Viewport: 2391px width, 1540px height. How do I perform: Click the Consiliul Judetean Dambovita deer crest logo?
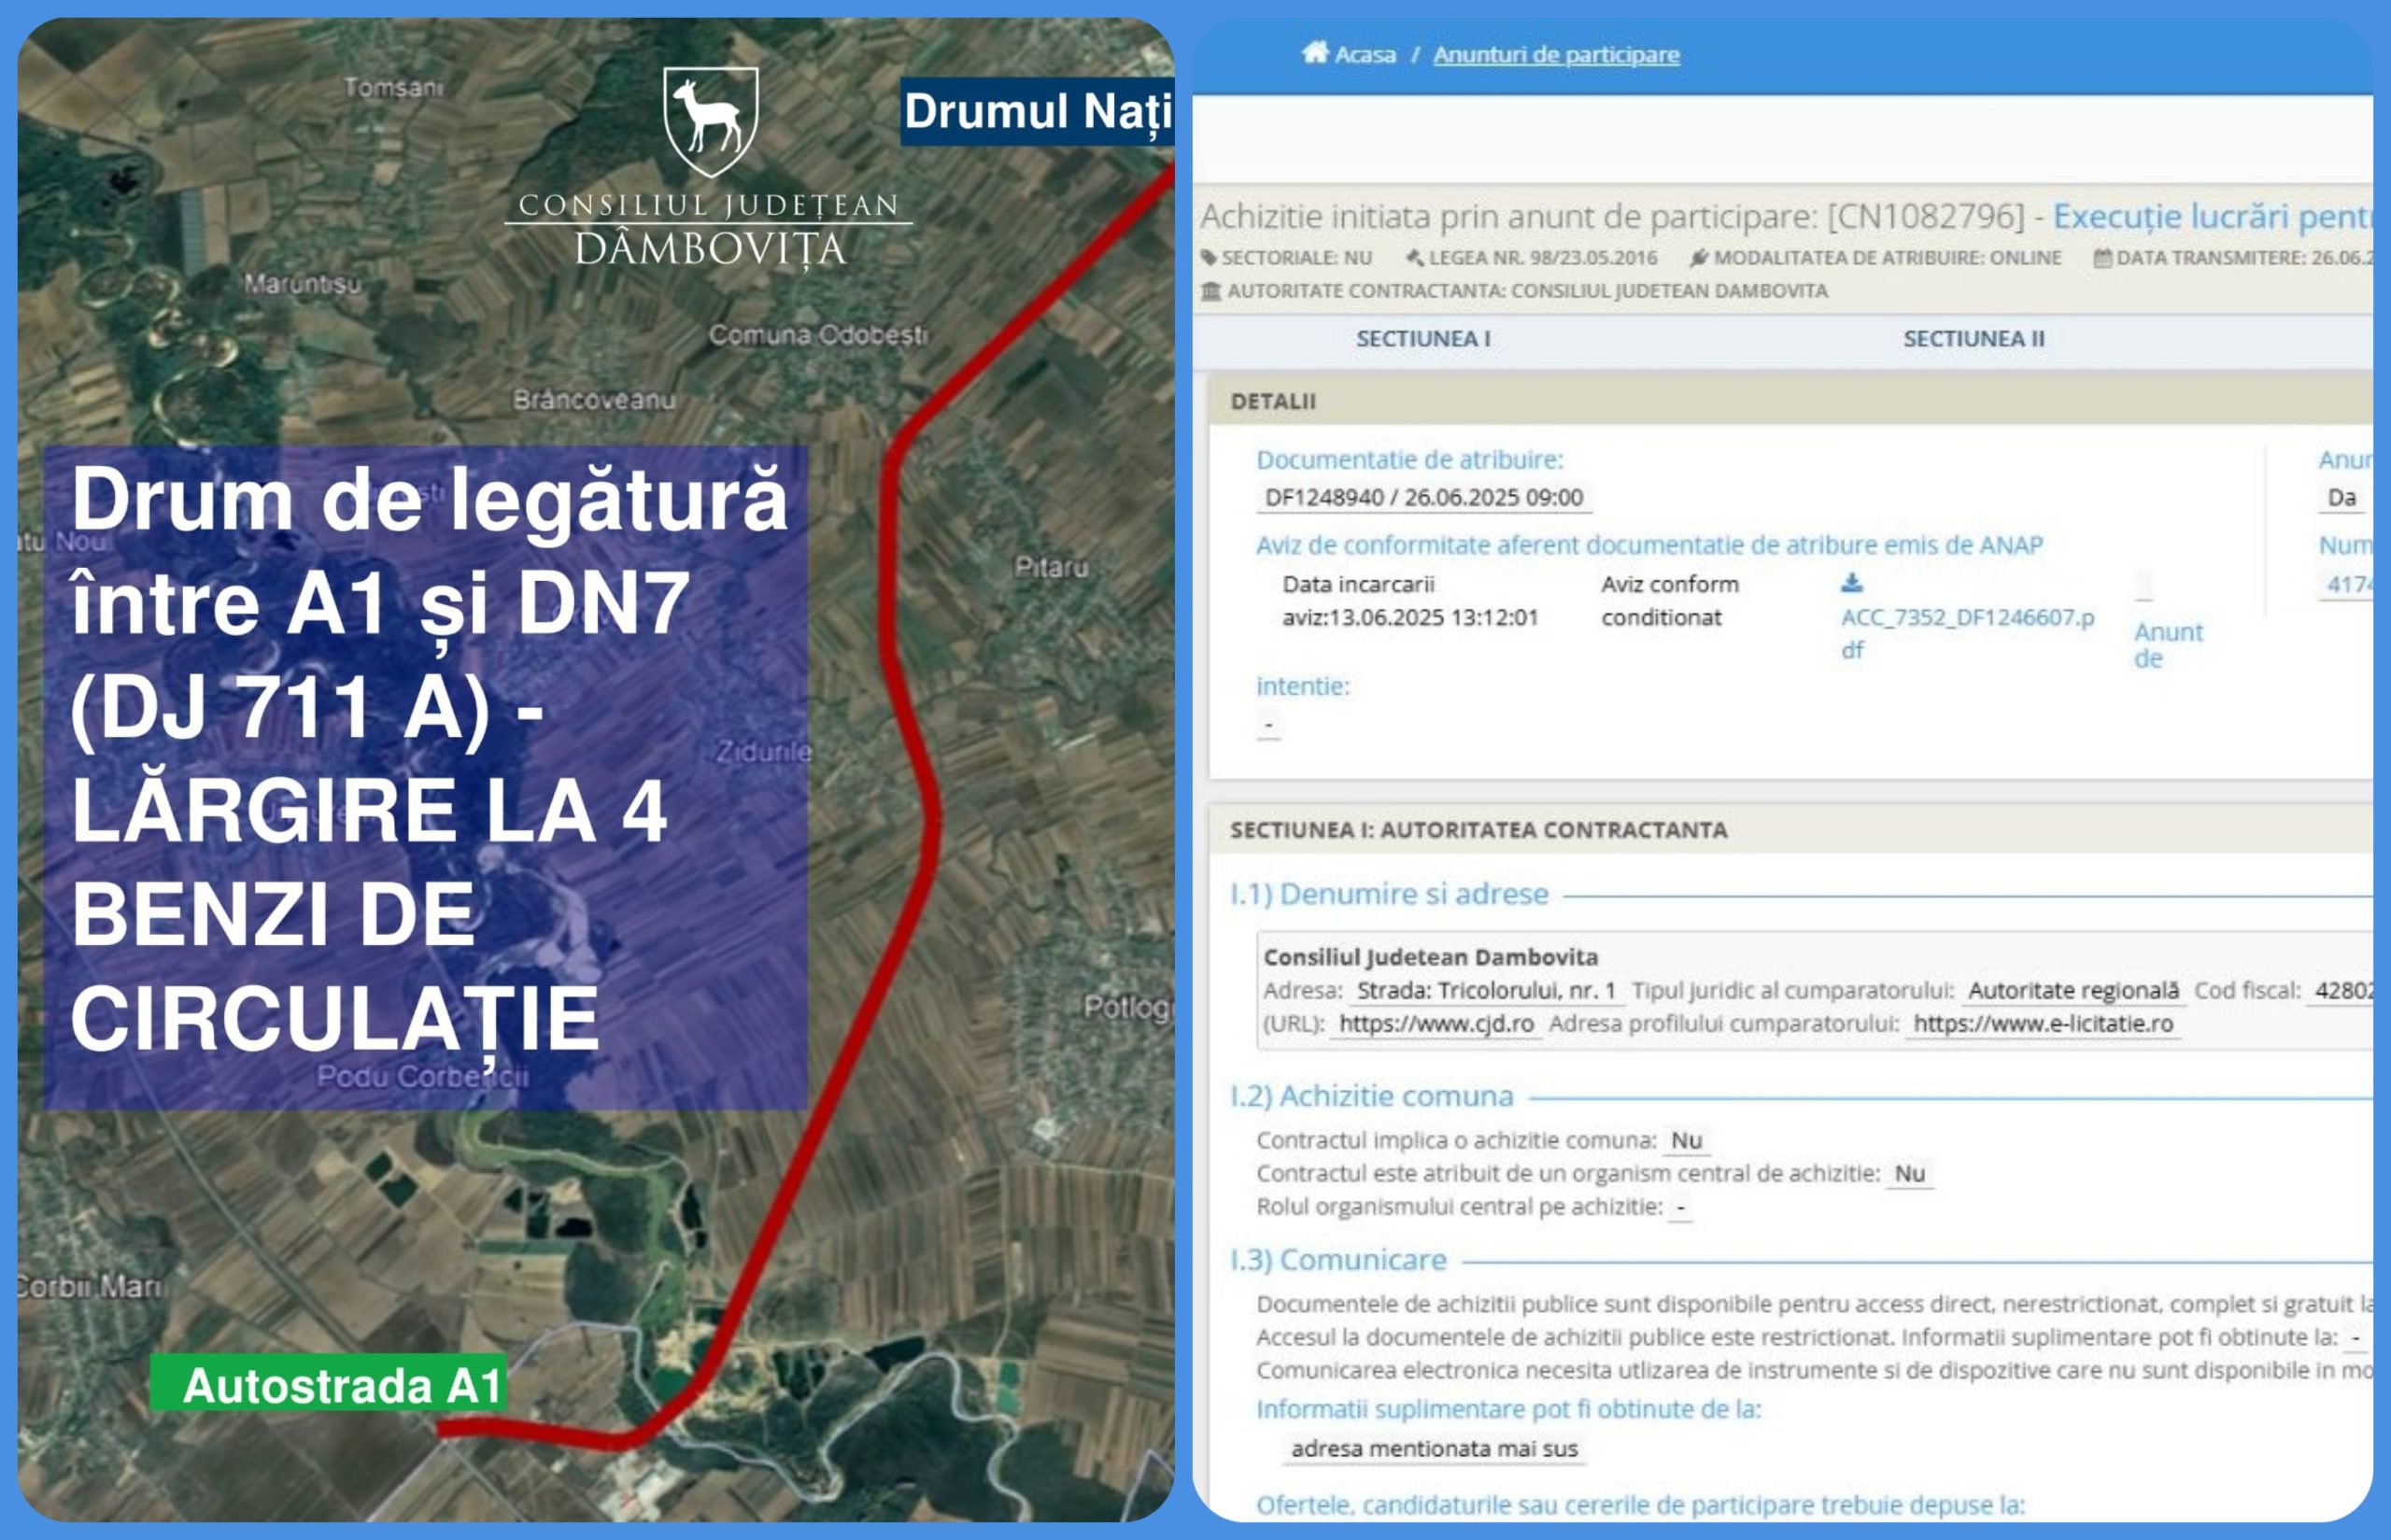click(710, 122)
